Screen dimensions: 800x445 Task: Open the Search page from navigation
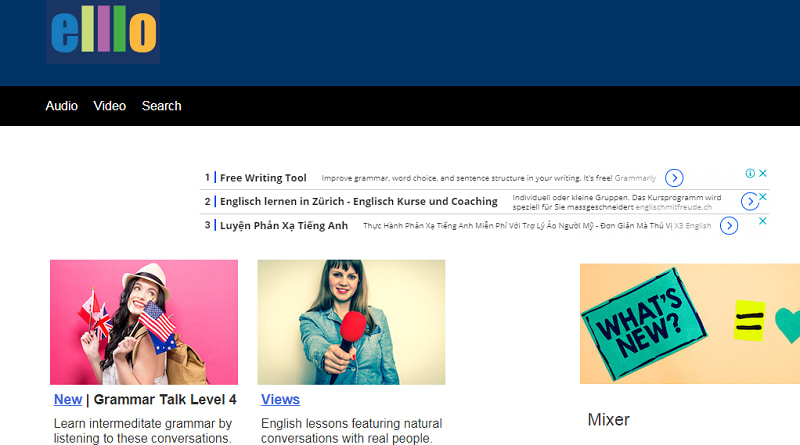tap(162, 106)
